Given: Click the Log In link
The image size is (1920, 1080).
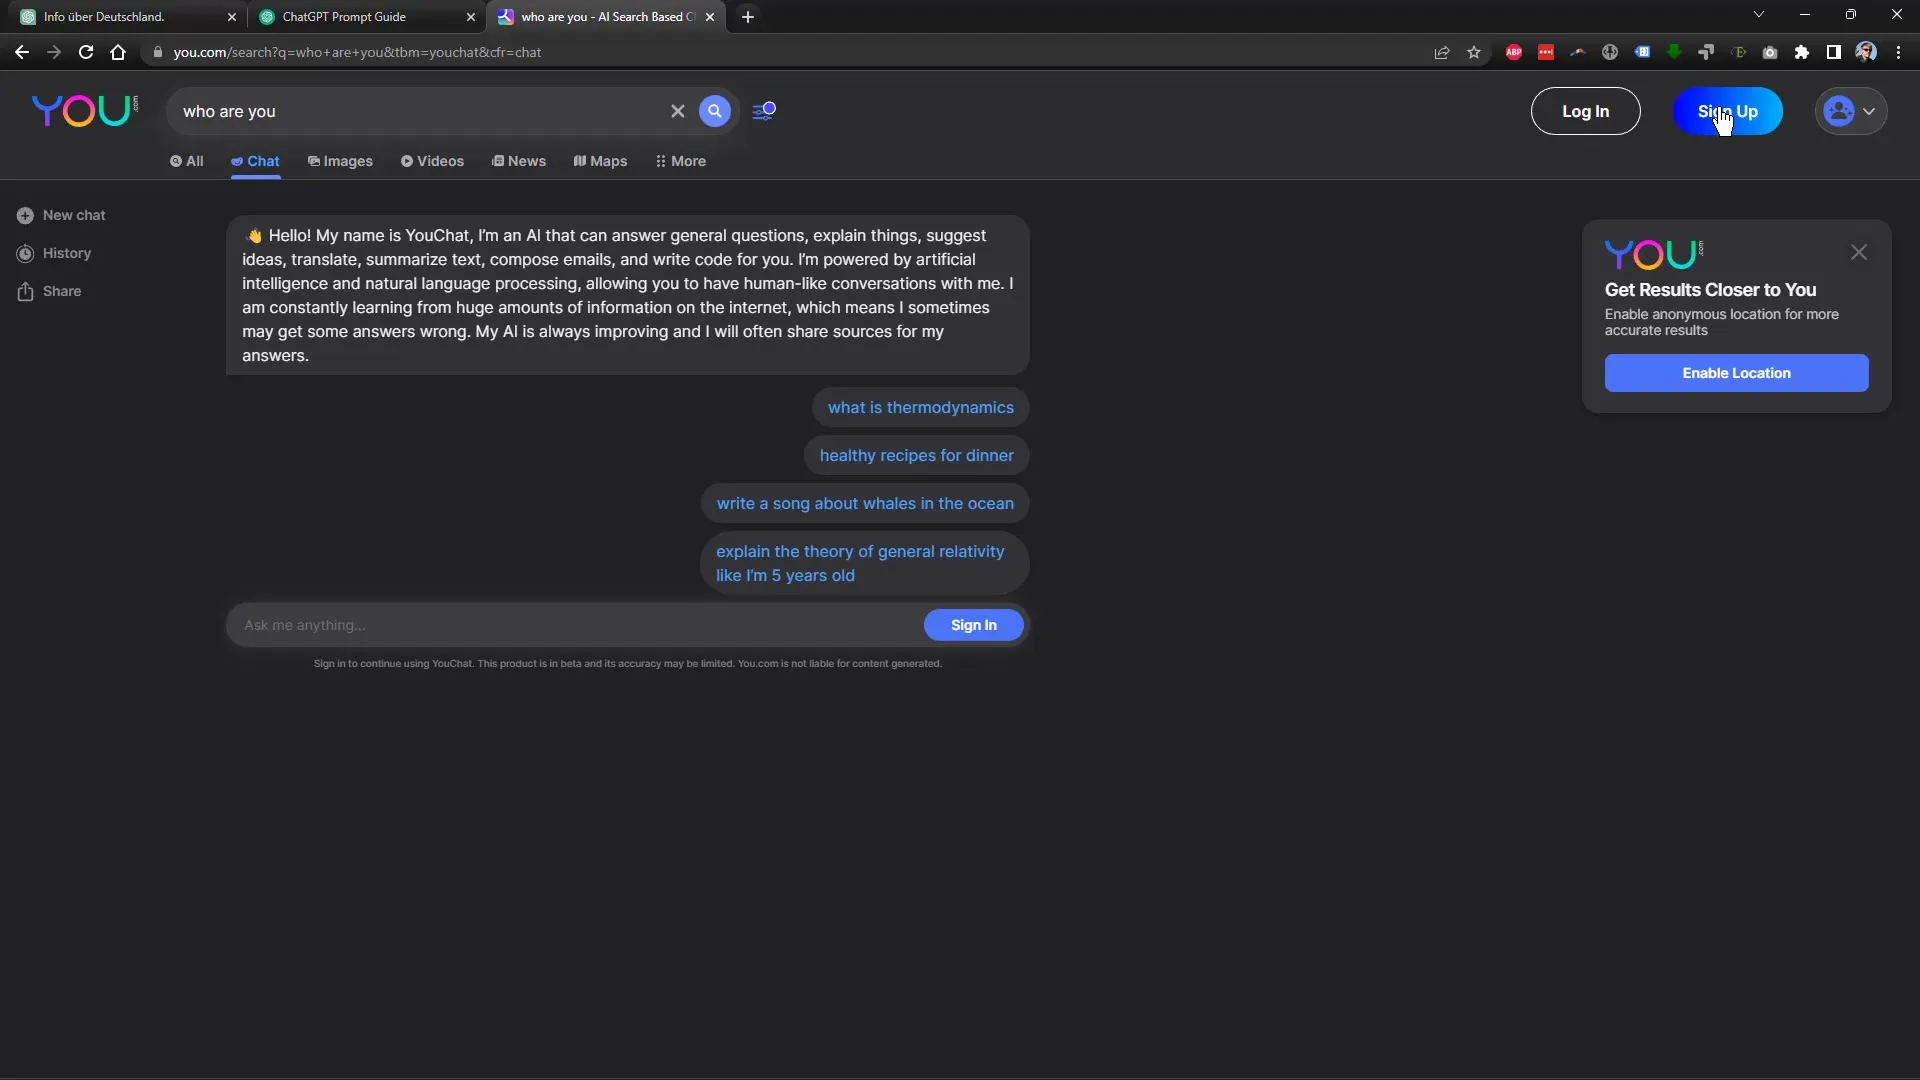Looking at the screenshot, I should coord(1585,111).
